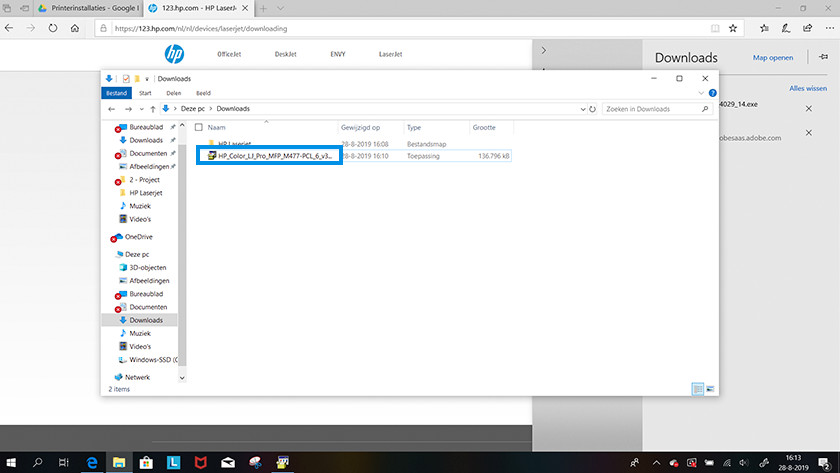The width and height of the screenshot is (840, 473).
Task: Sort by Grootte column header
Action: [x=484, y=127]
